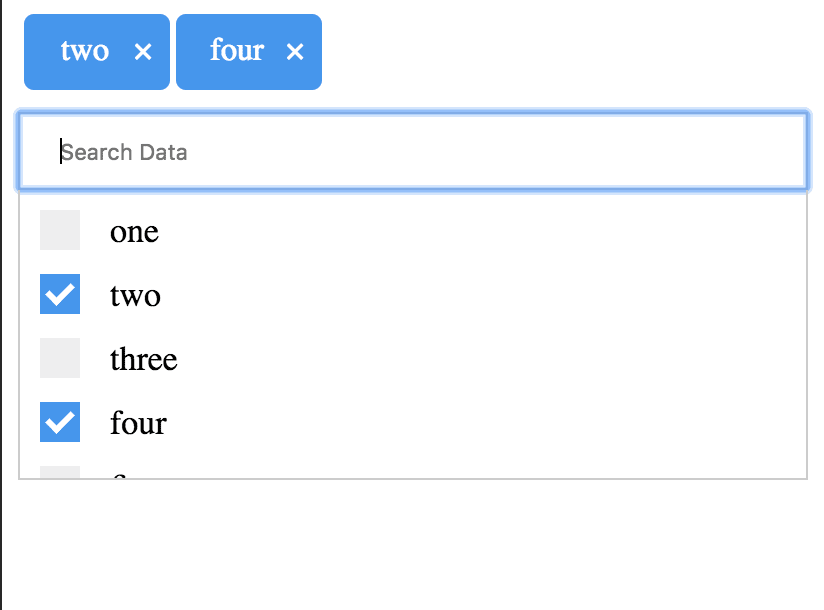Click the "four" selected tag label

point(237,50)
